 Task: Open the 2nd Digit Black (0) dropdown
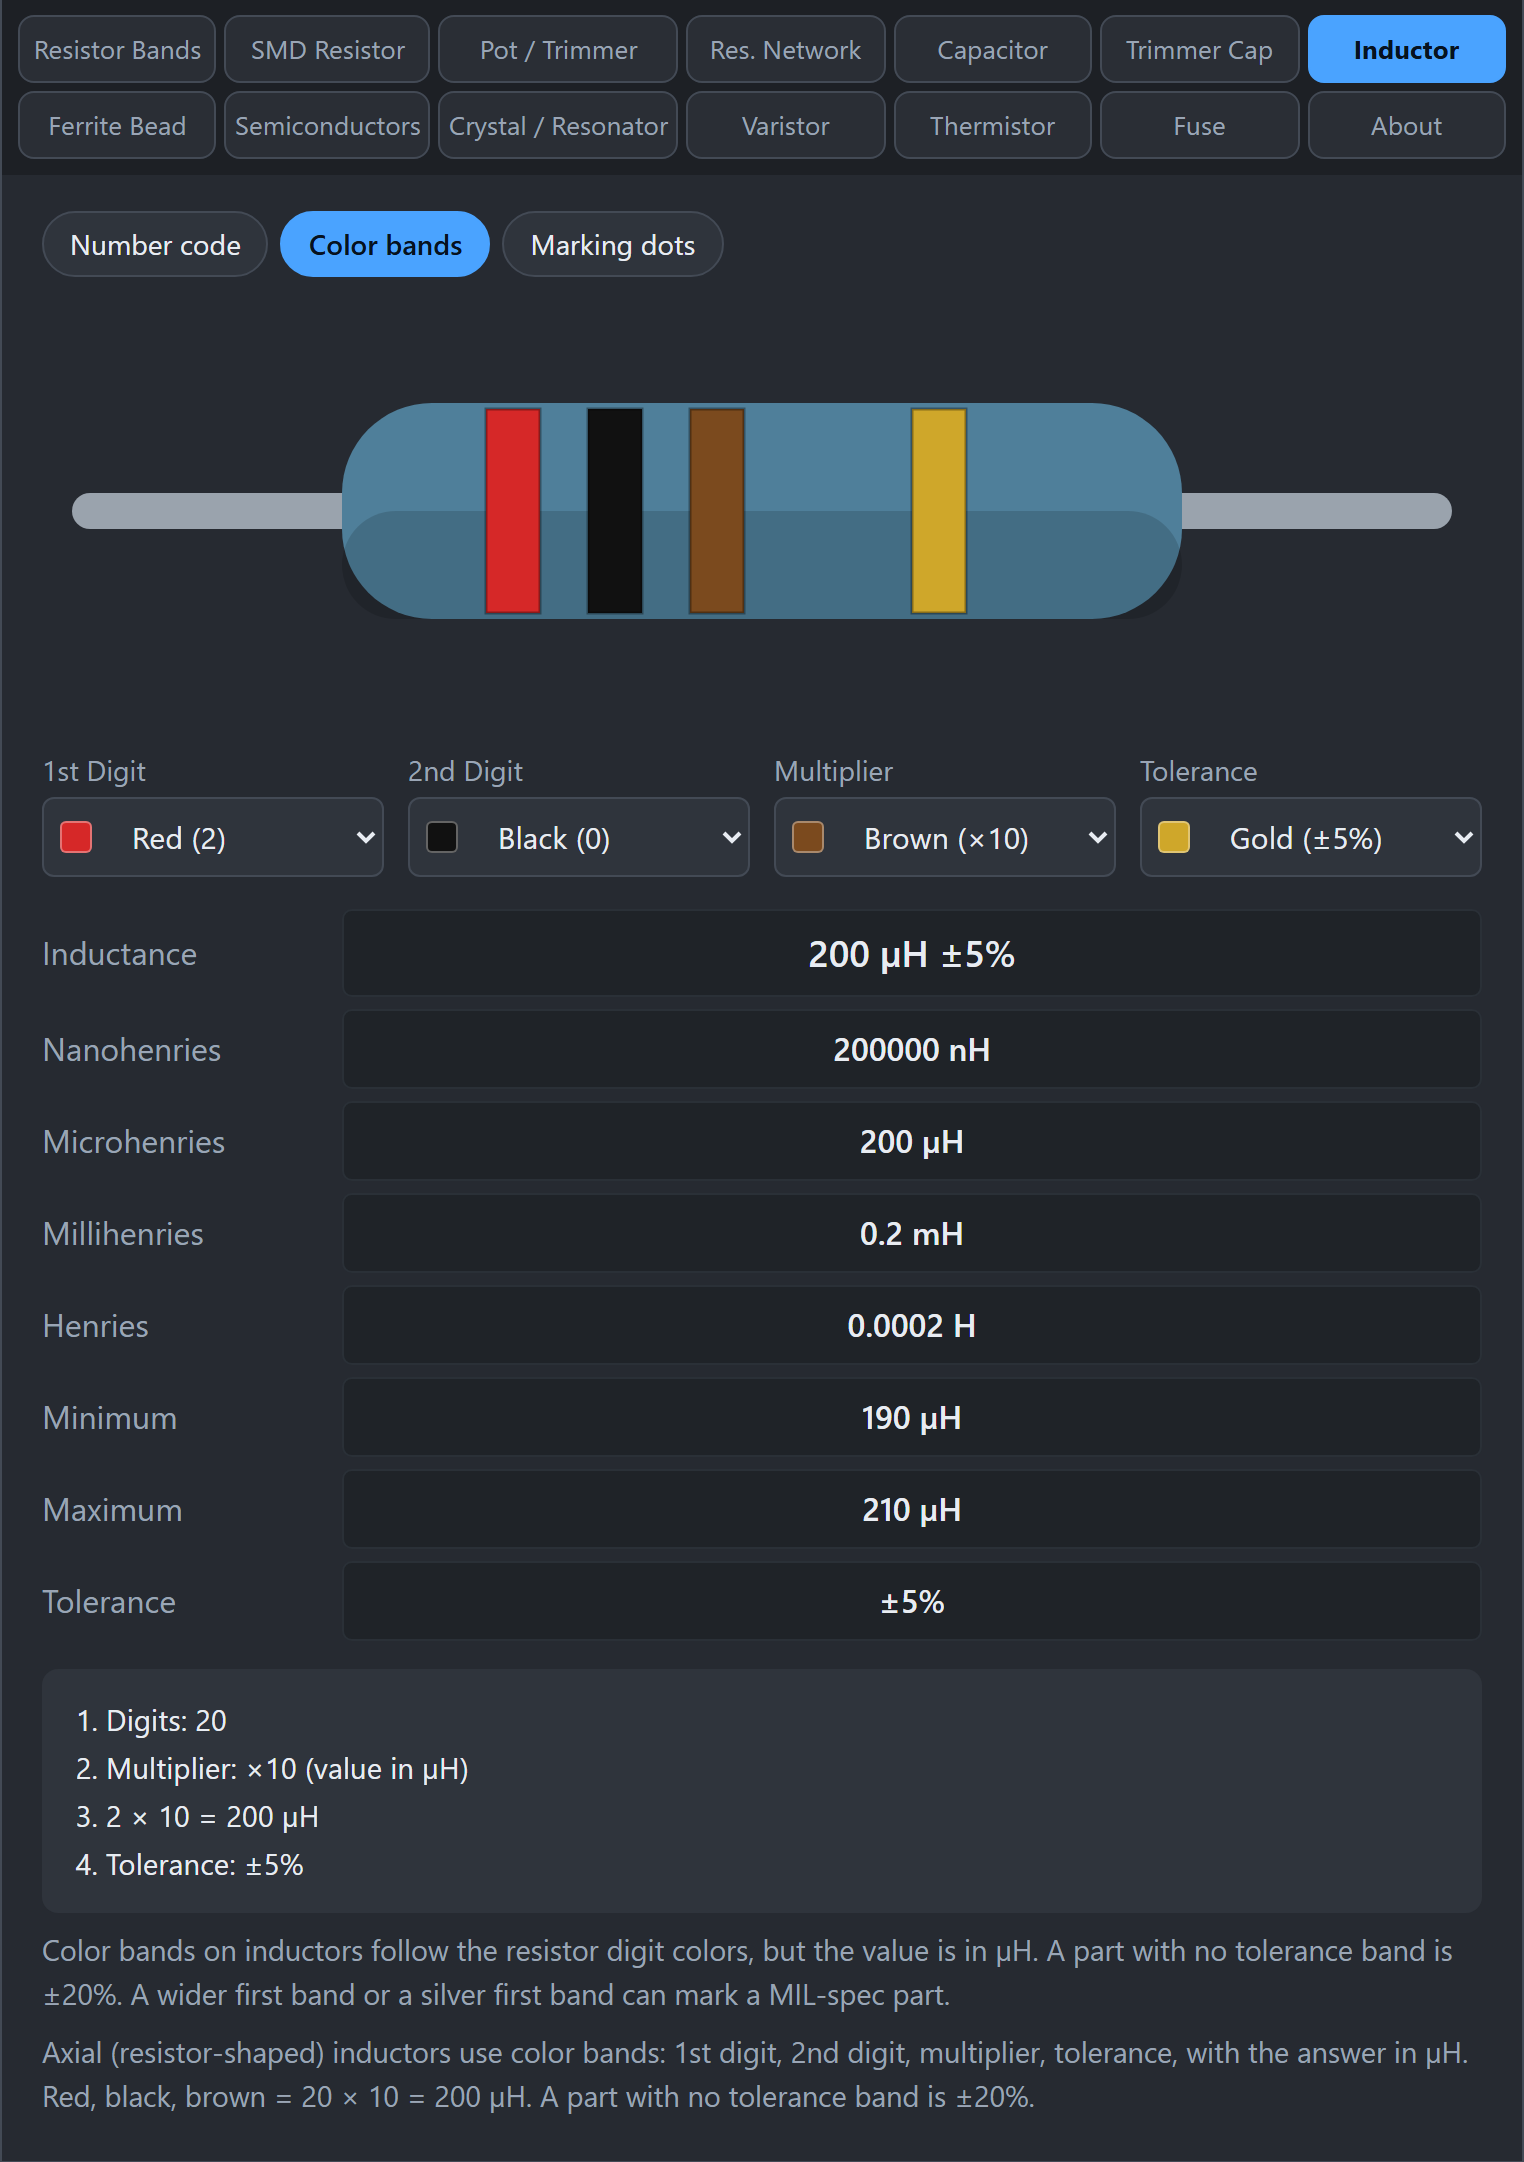pyautogui.click(x=579, y=837)
